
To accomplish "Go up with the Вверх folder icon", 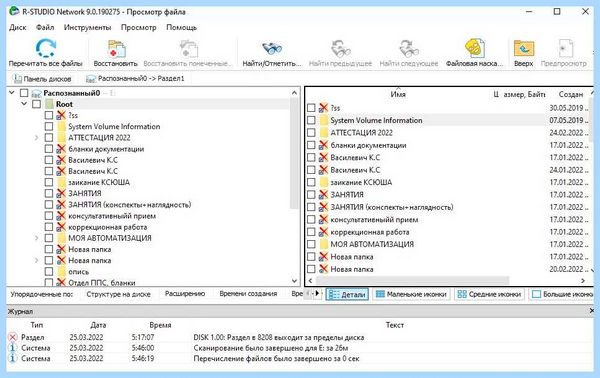I will coord(523,49).
